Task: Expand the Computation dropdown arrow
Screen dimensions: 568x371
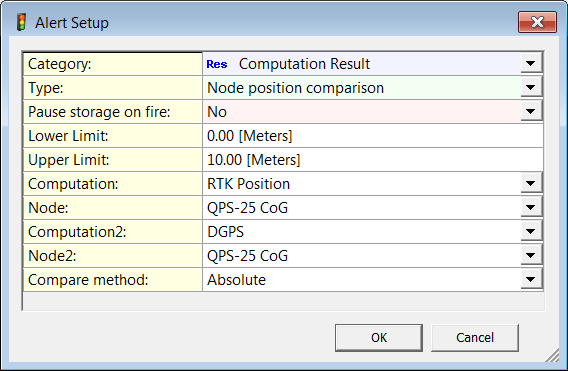Action: [531, 183]
